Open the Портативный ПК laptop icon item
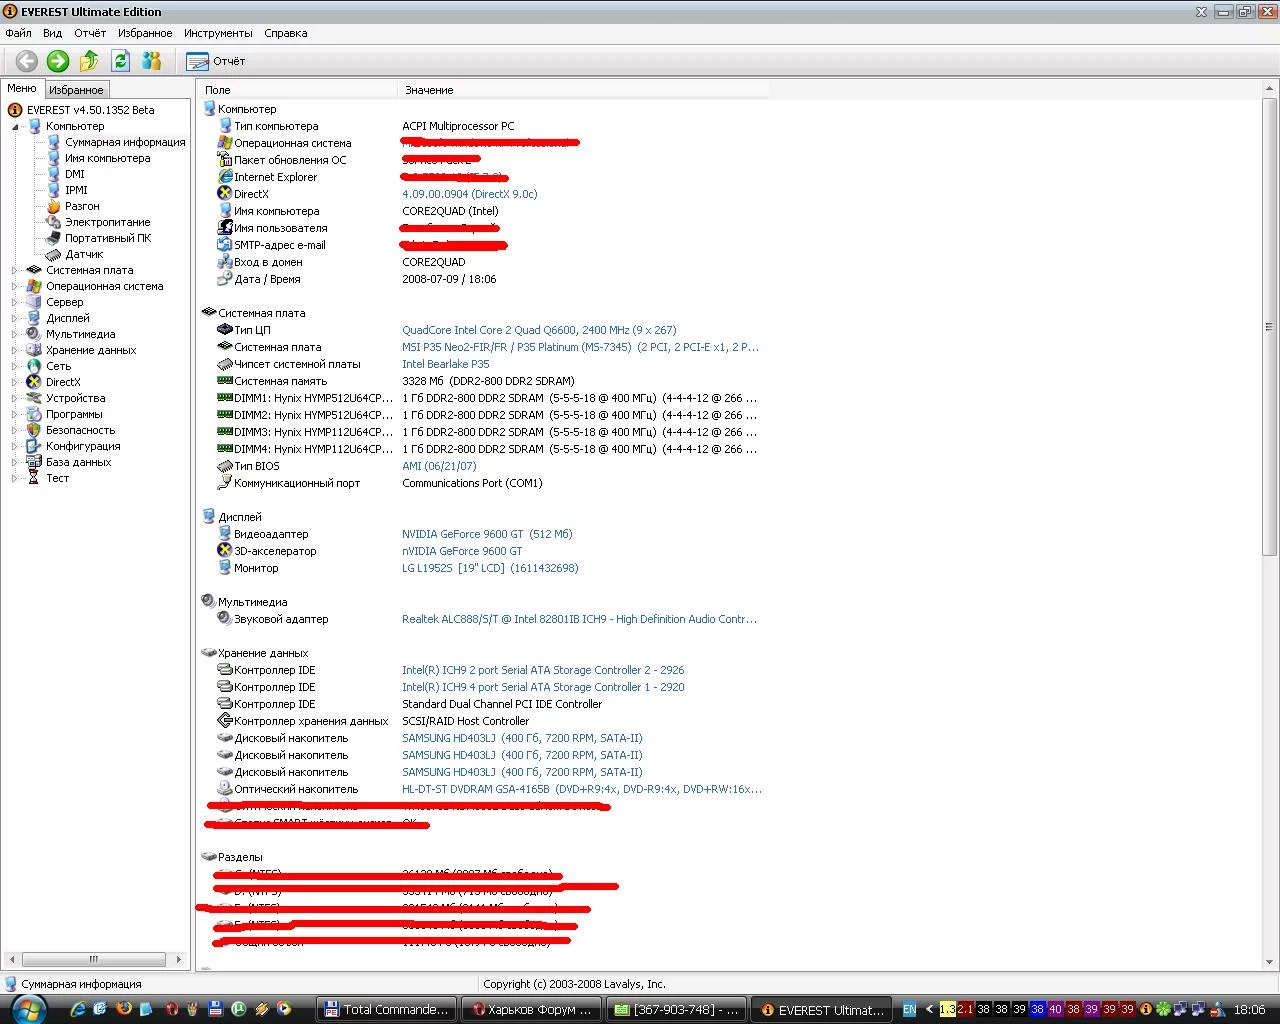 click(54, 238)
